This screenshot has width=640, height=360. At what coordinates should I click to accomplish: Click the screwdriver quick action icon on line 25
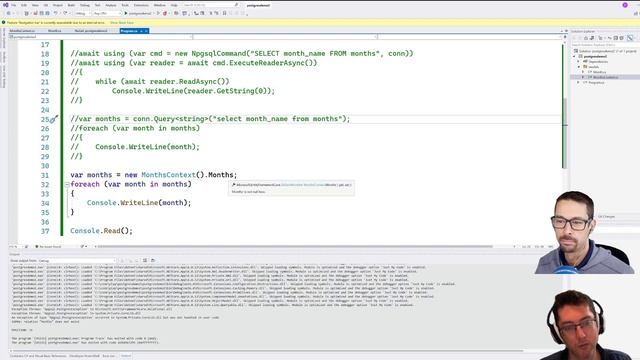point(53,119)
